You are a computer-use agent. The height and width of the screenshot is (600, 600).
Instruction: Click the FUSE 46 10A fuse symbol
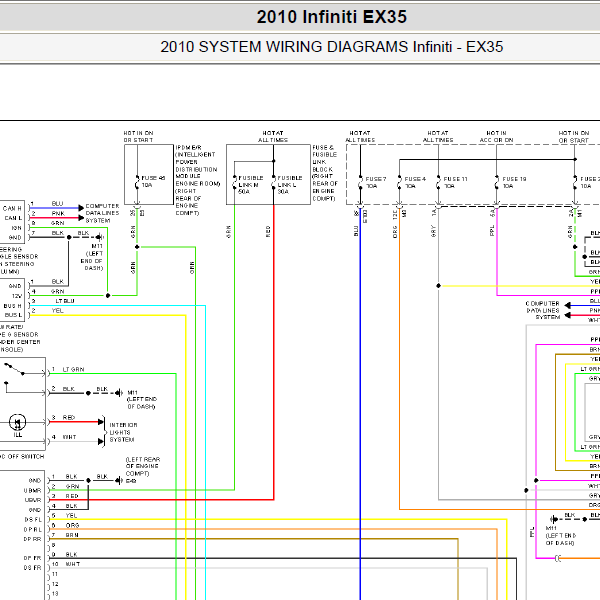click(x=137, y=182)
